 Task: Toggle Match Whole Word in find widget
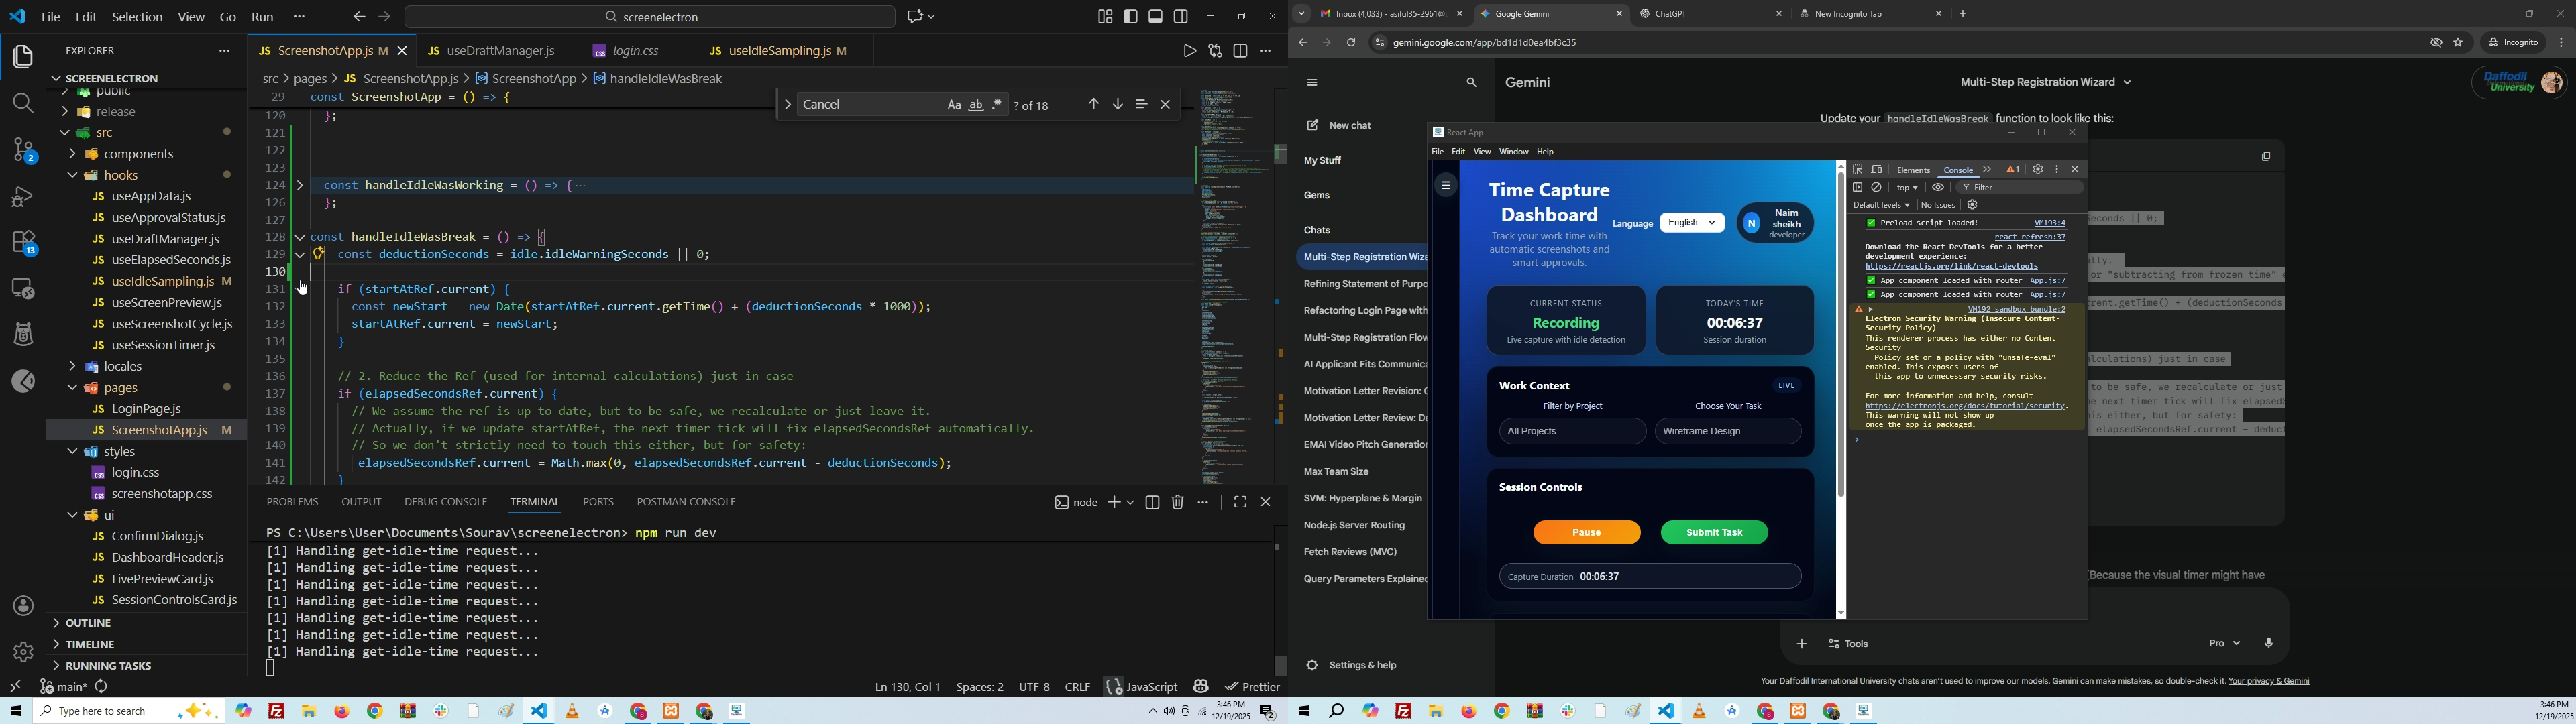pyautogui.click(x=976, y=105)
